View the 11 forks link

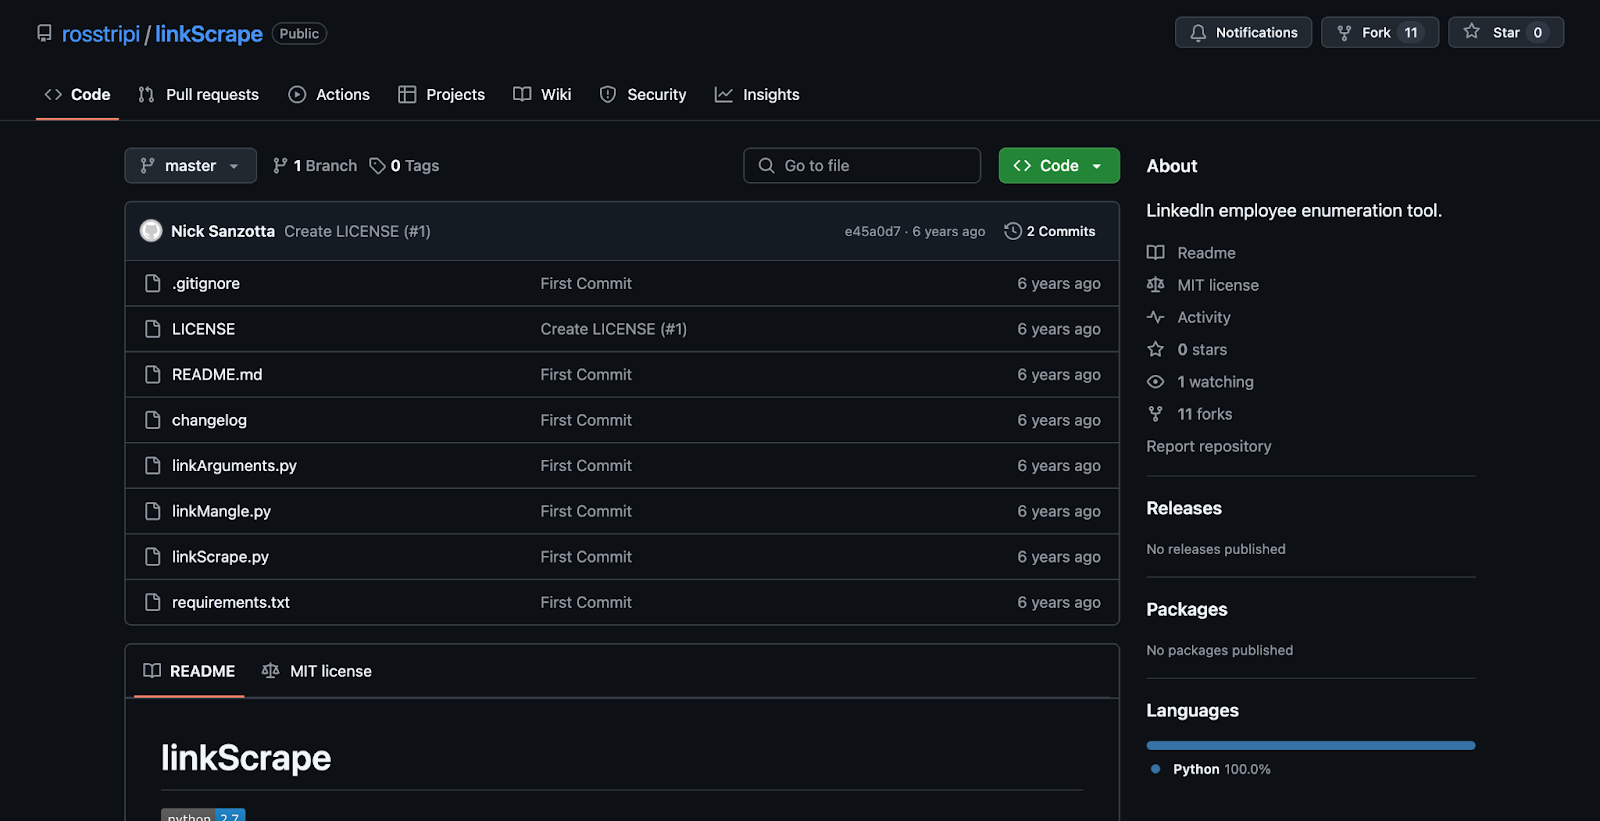pos(1190,414)
